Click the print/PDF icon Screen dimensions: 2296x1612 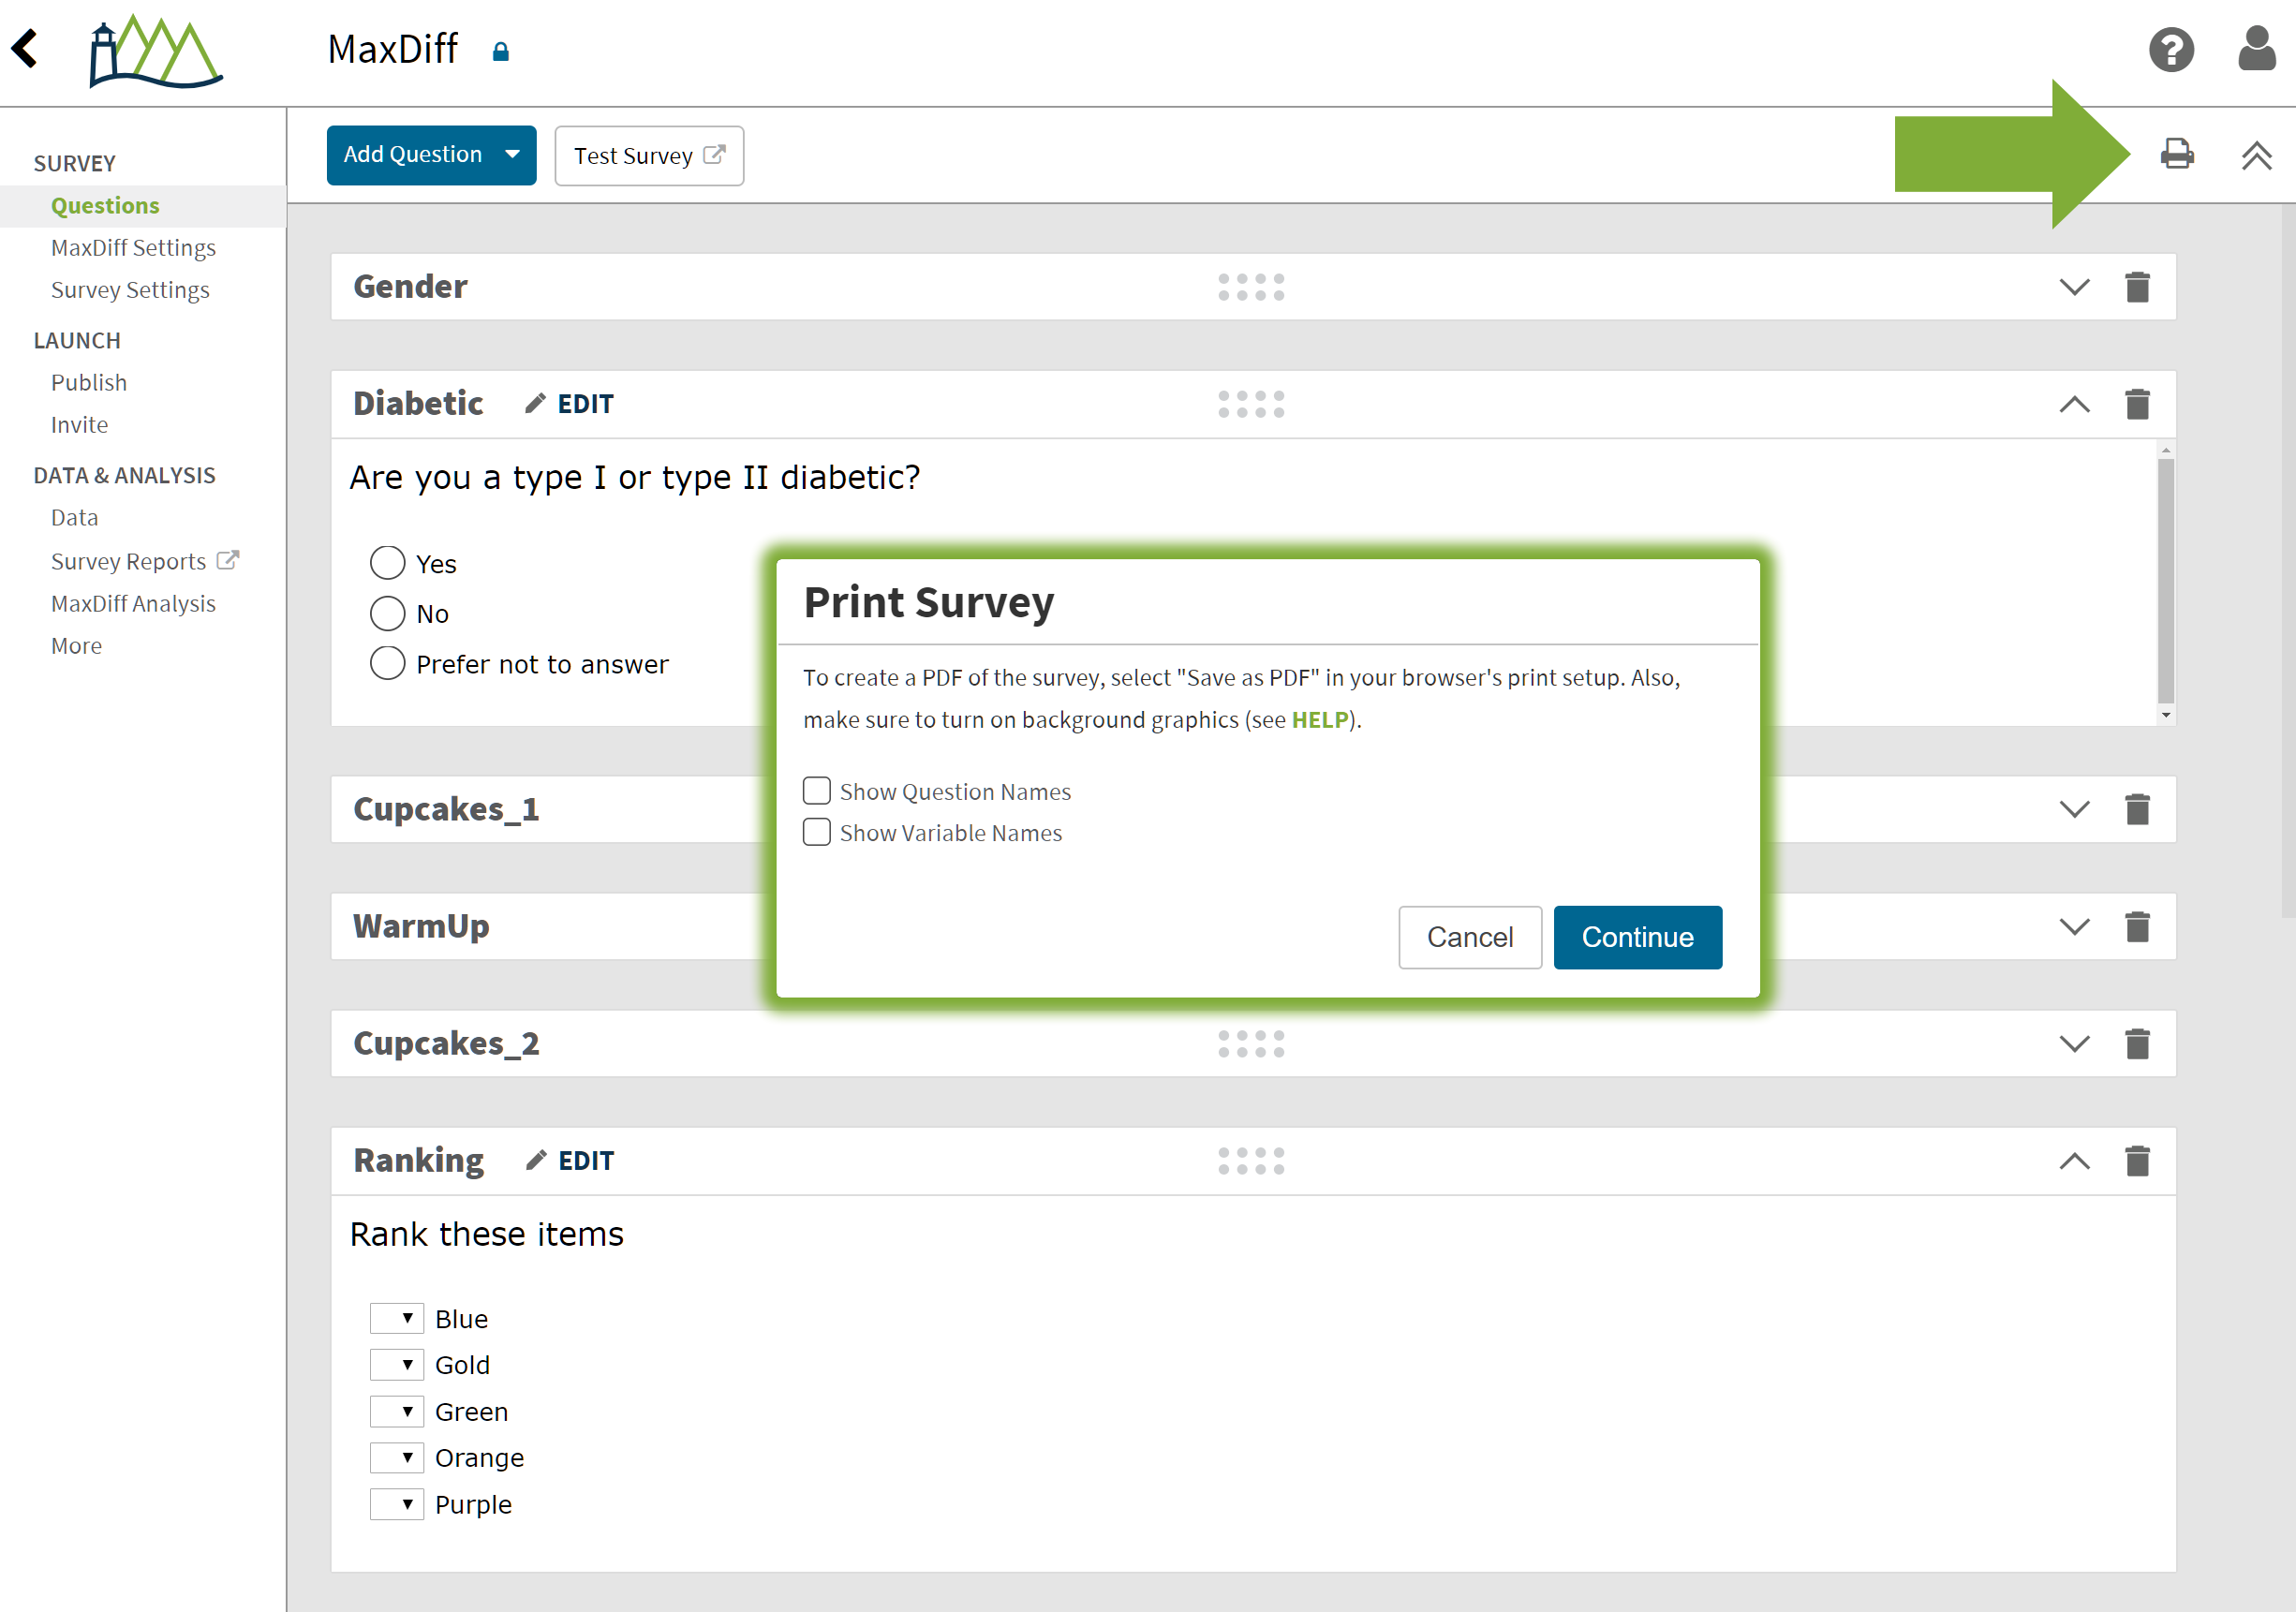[2177, 155]
